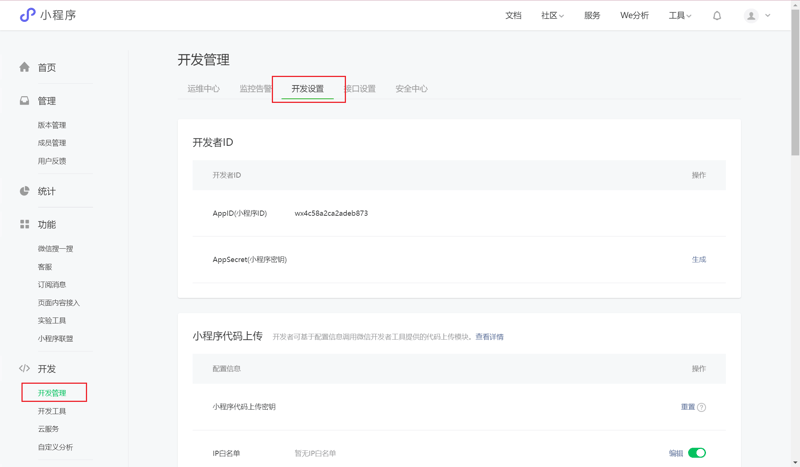Go to 首页 in sidebar
The height and width of the screenshot is (467, 800).
click(47, 67)
